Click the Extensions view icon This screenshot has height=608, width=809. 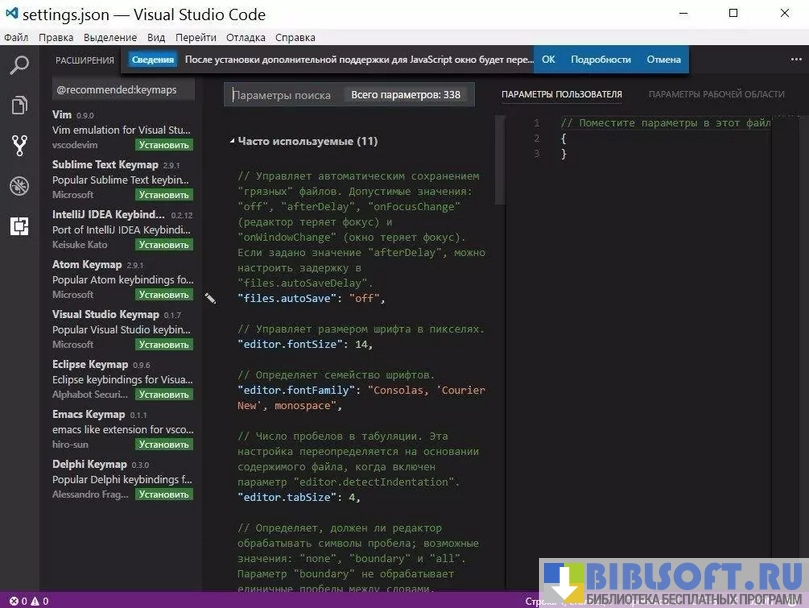[19, 226]
